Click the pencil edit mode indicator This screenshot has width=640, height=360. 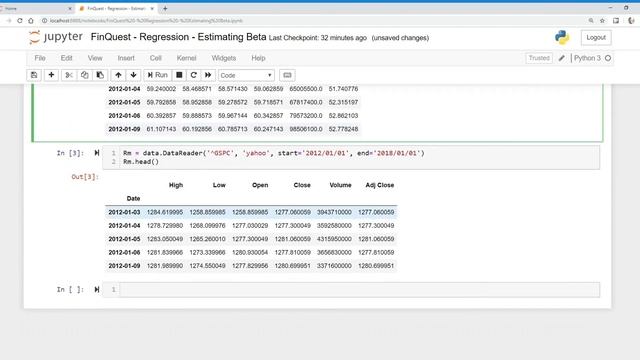[562, 58]
